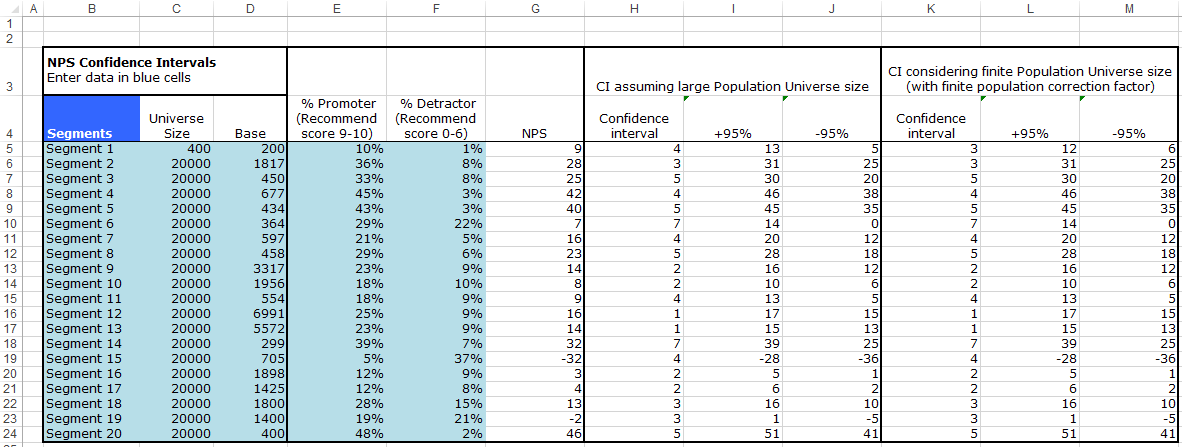This screenshot has width=1182, height=447.
Task: Click Confidence interval header in column H
Action: coord(634,119)
